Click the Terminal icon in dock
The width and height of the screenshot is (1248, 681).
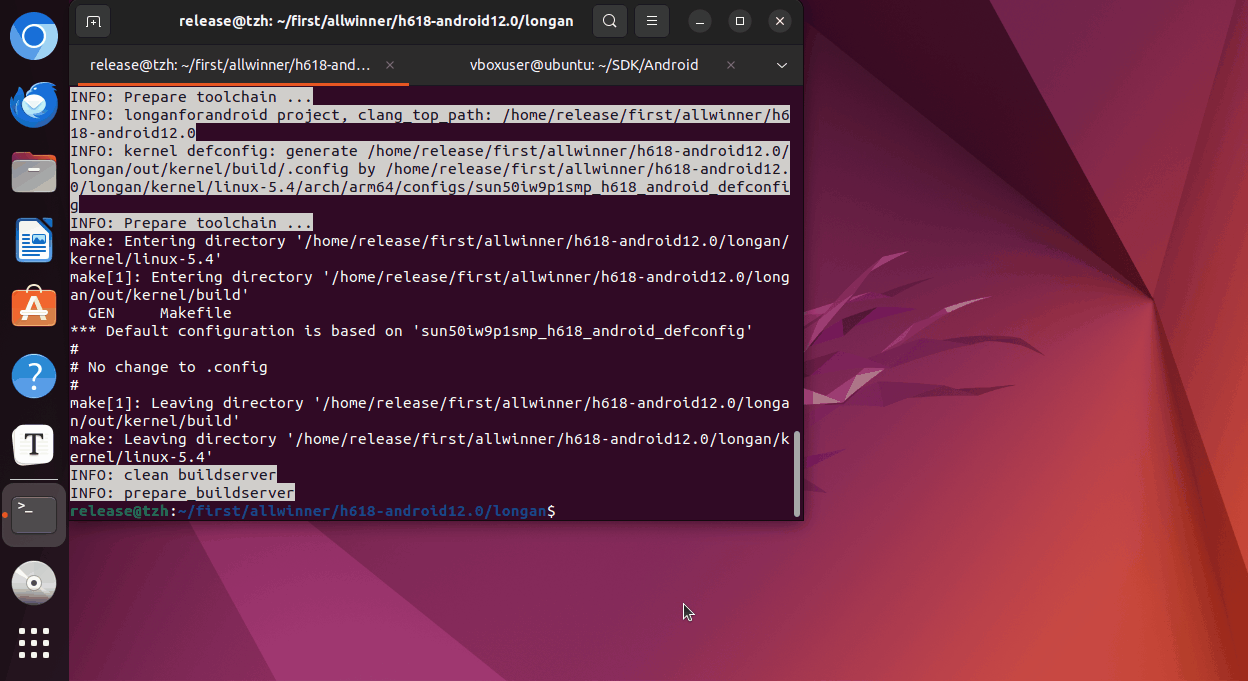(34, 514)
